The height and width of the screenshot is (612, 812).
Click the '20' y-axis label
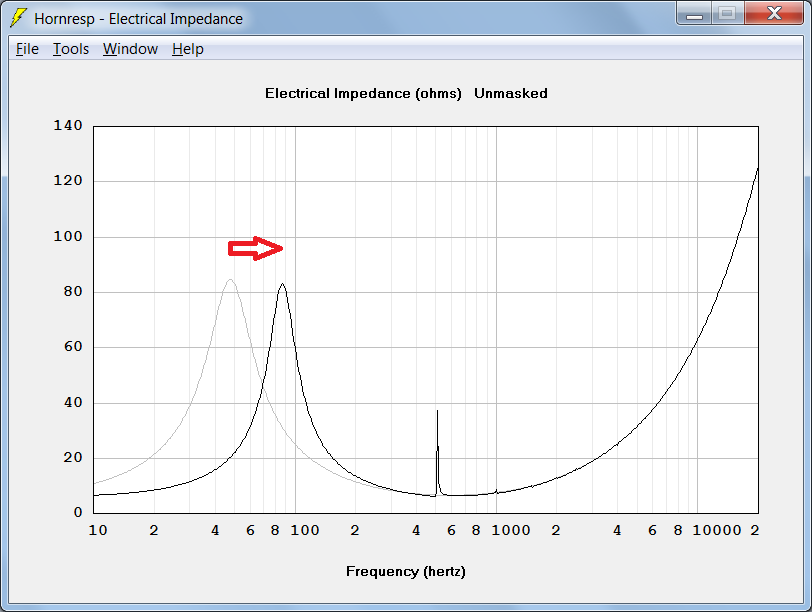point(73,458)
